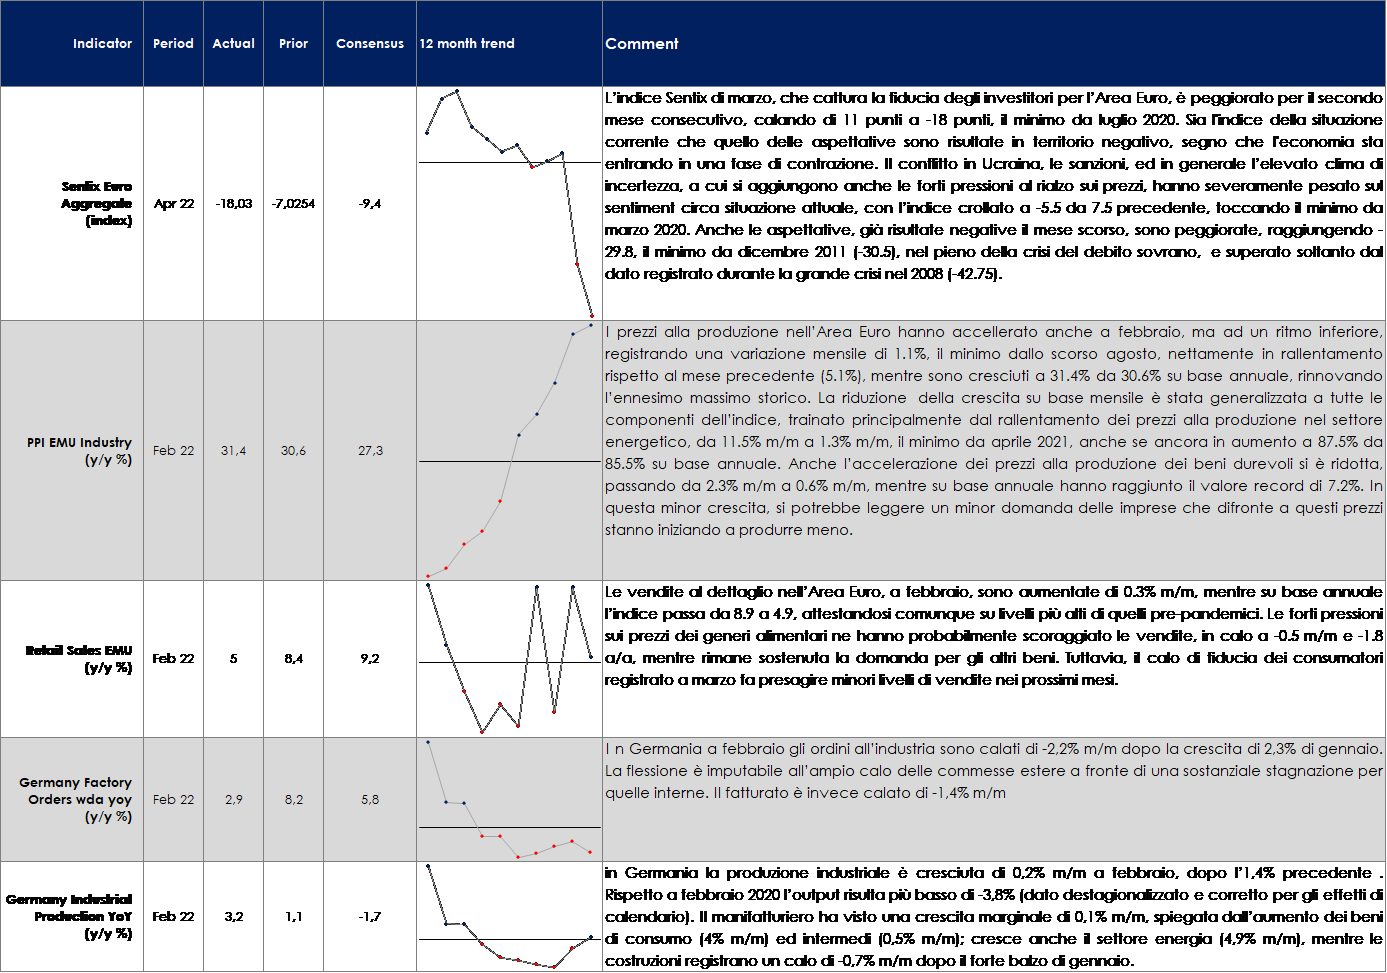Click Germany Factory Orders consensus value 5,8
Screen dimensions: 1387x973
[x=370, y=800]
